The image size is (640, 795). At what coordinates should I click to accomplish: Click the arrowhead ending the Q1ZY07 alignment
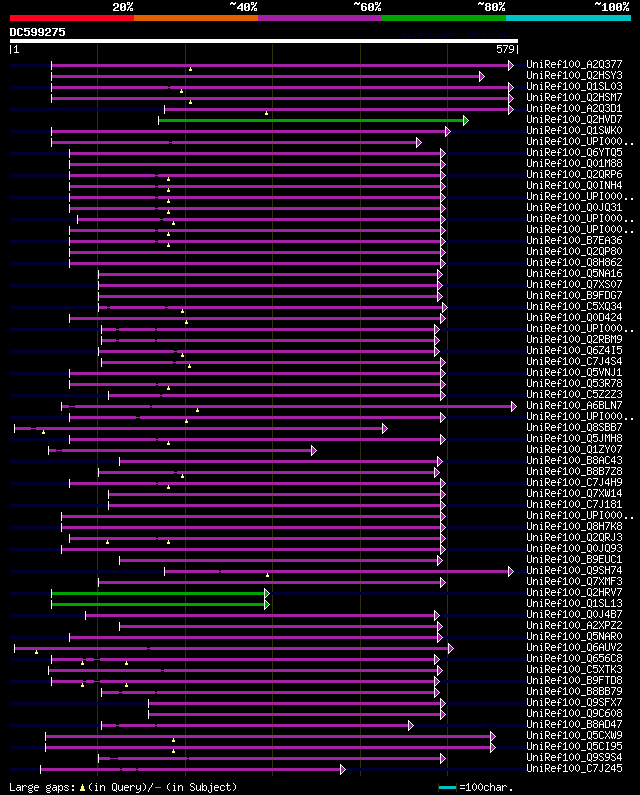pos(314,451)
